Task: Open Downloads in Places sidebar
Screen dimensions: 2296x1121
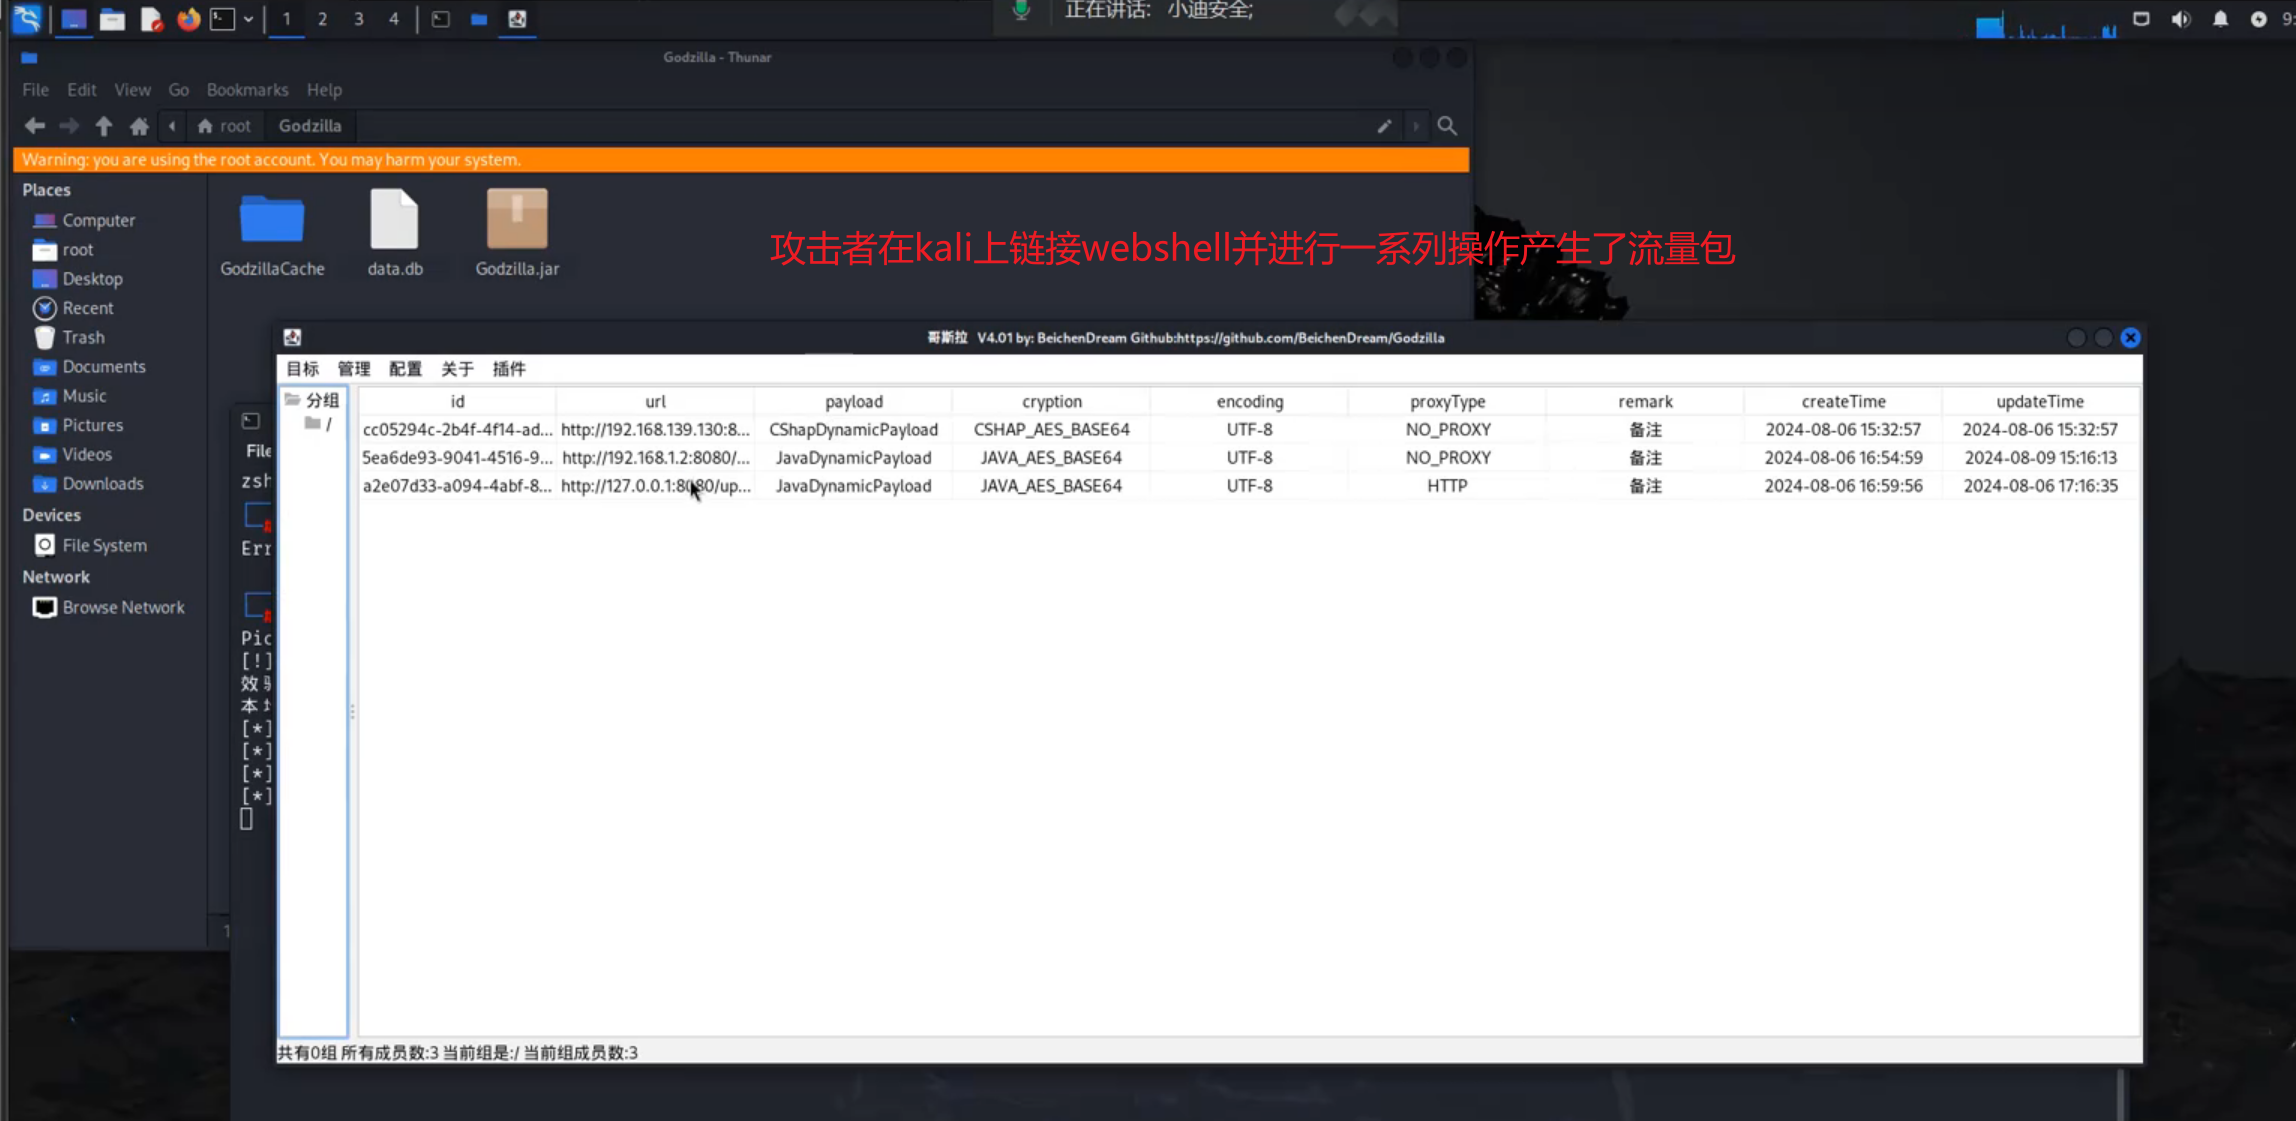Action: (102, 484)
